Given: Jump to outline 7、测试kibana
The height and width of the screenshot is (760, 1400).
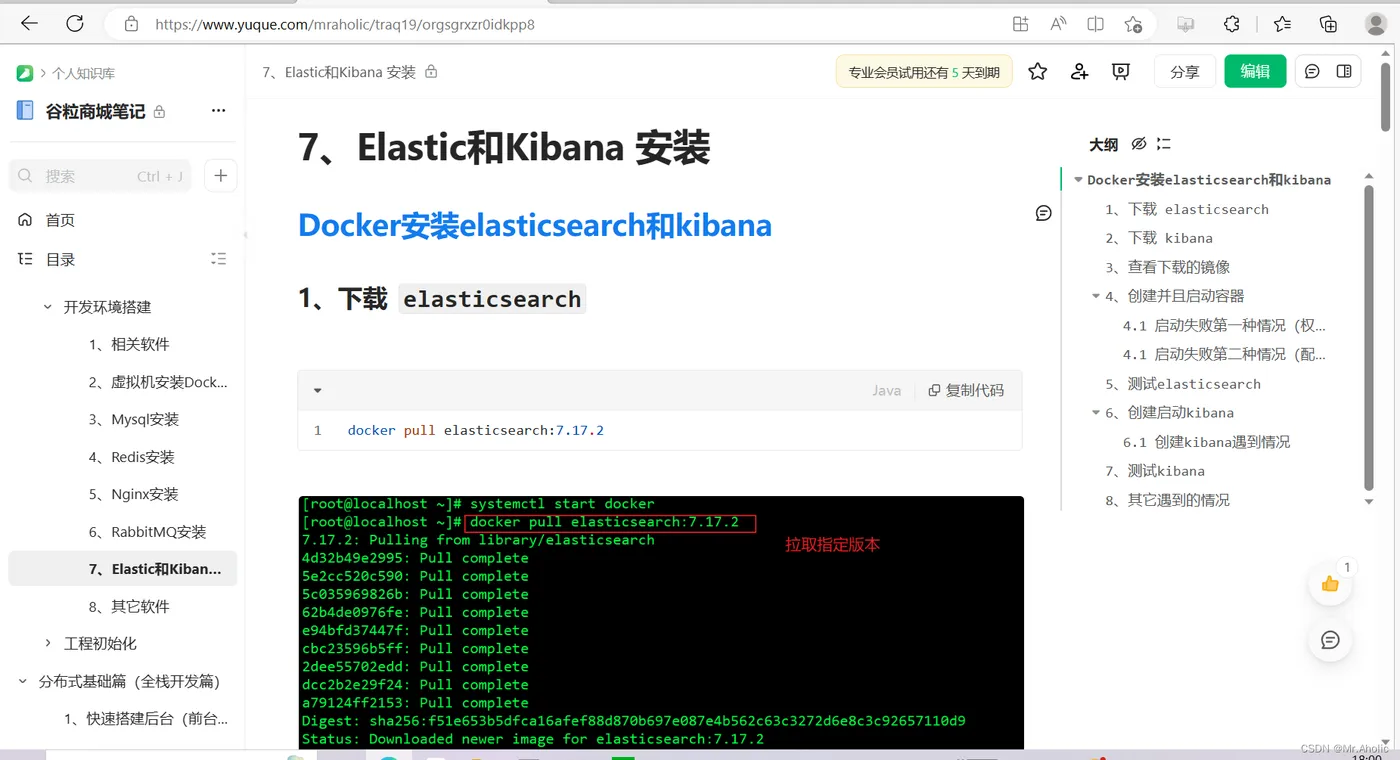Looking at the screenshot, I should [x=1154, y=471].
